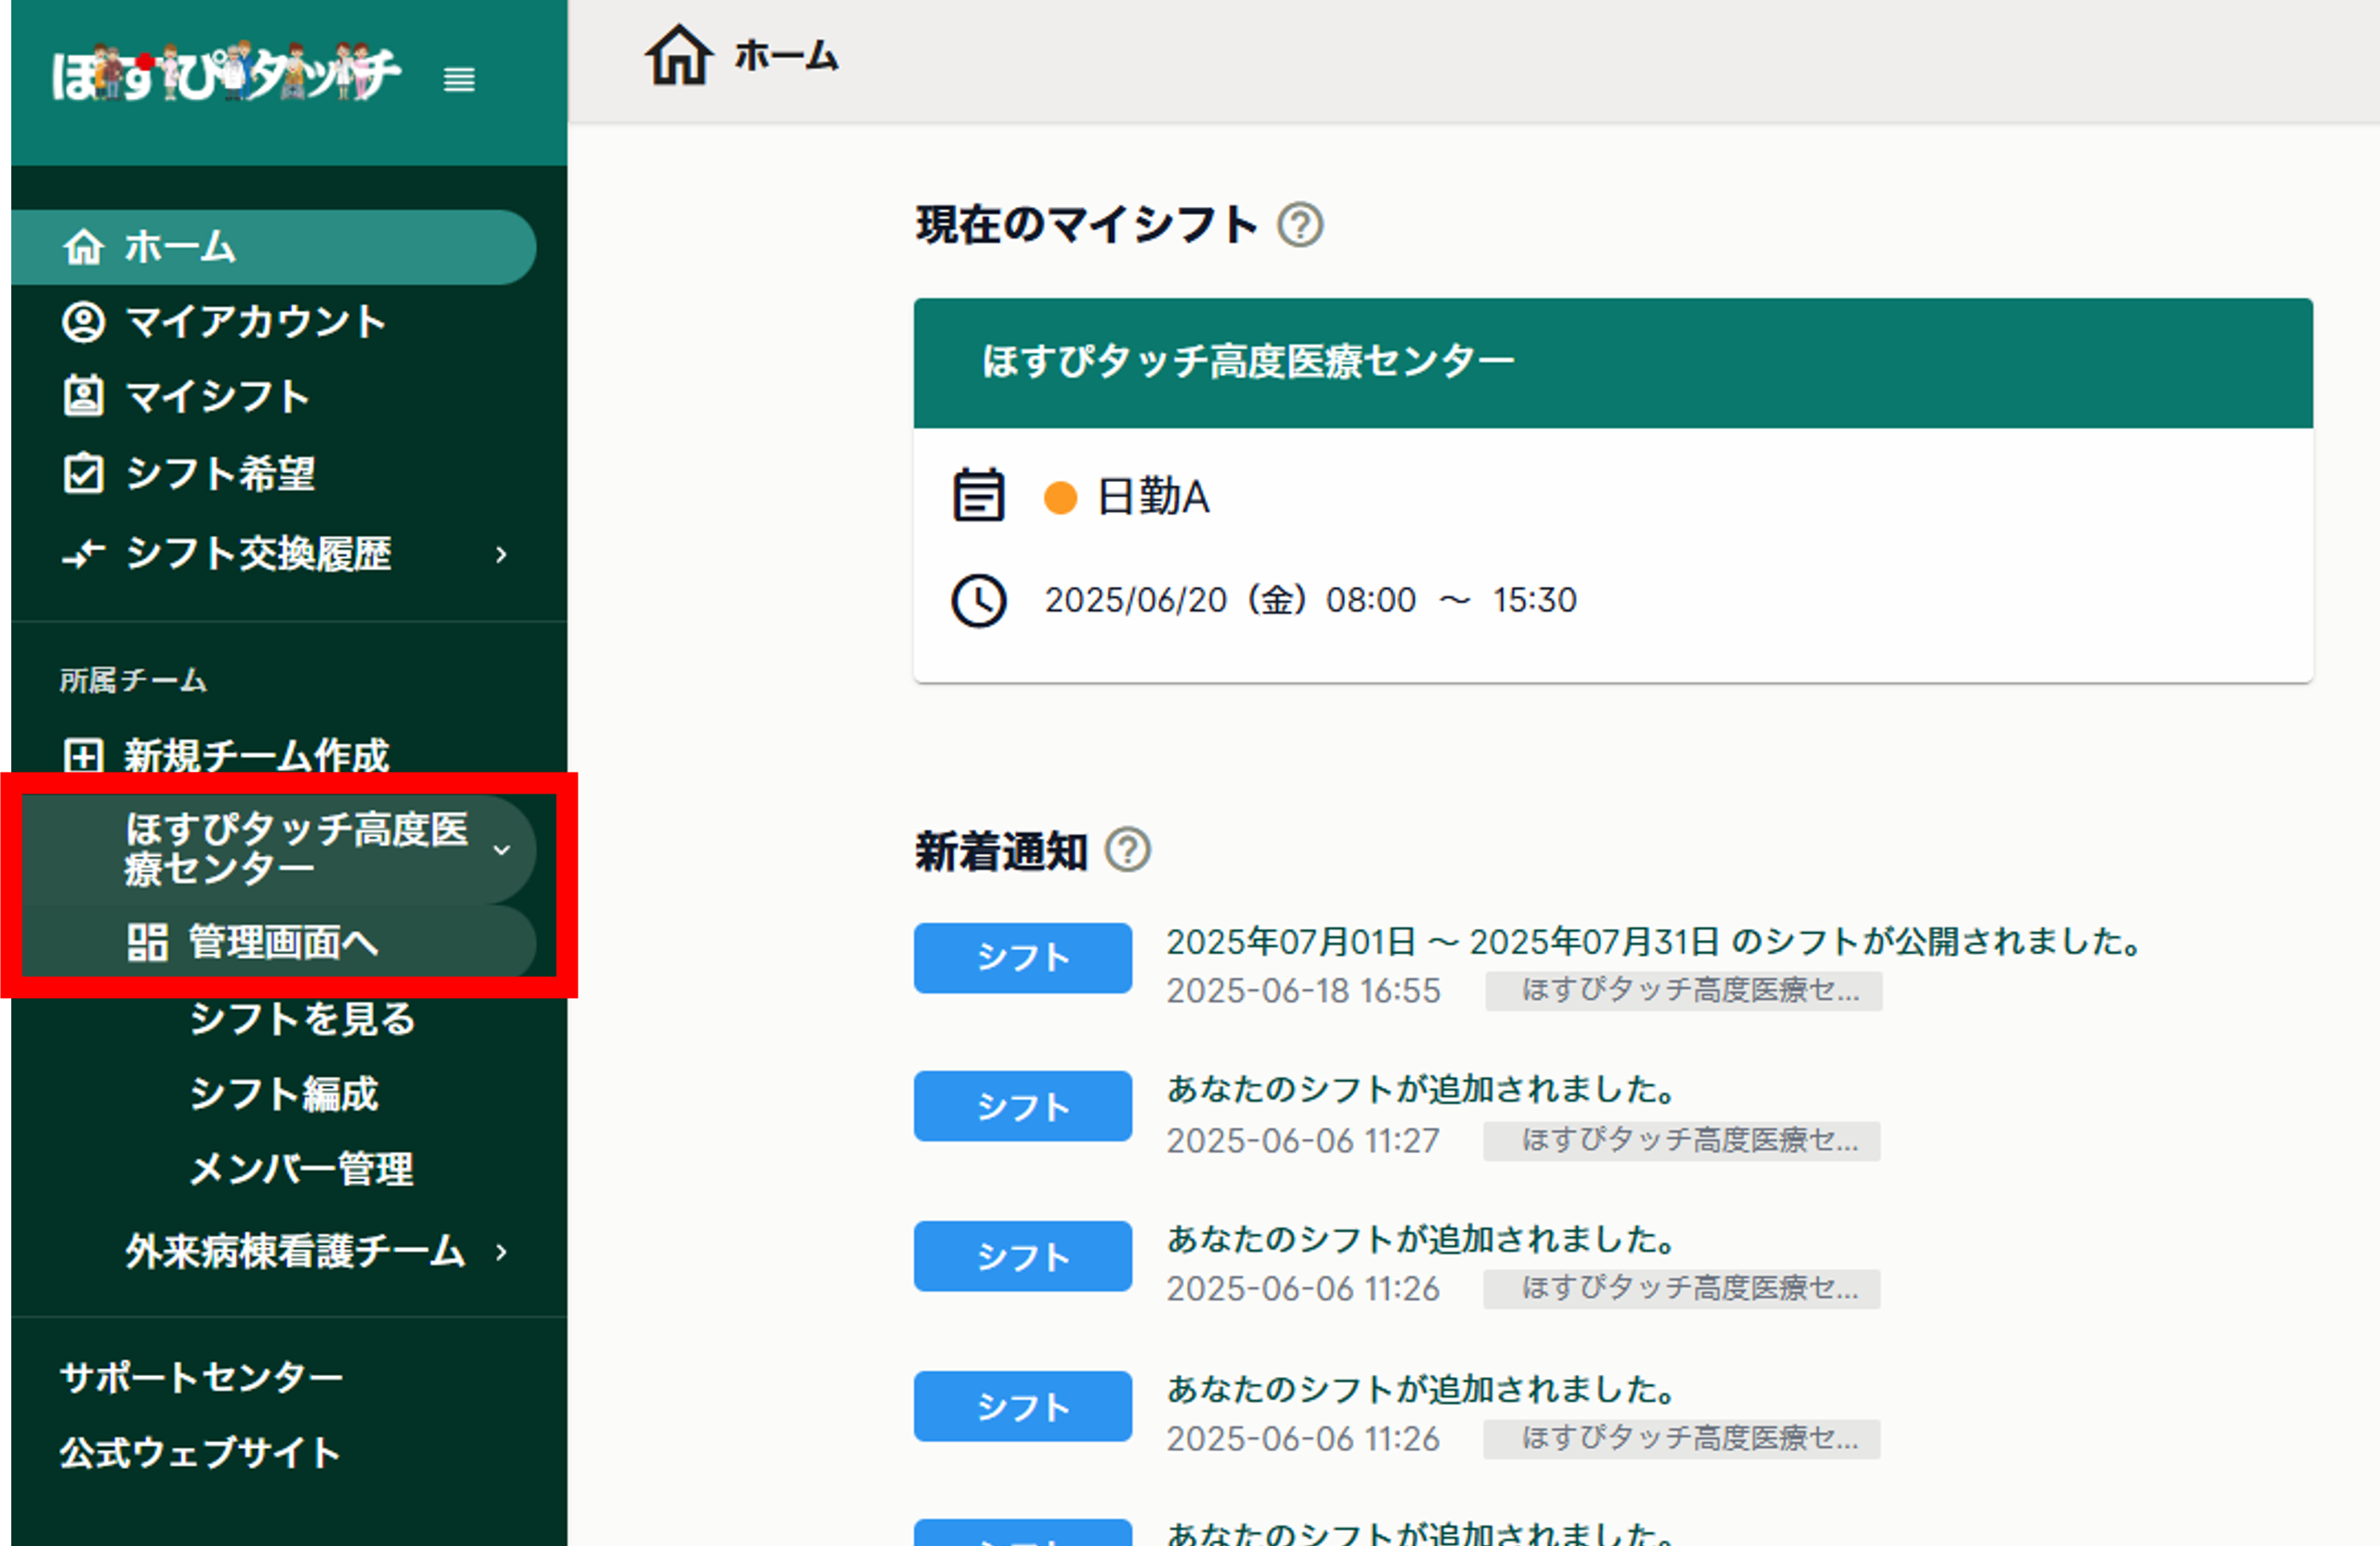Click the マイシフト card icon
Image resolution: width=2380 pixels, height=1546 pixels.
[84, 396]
